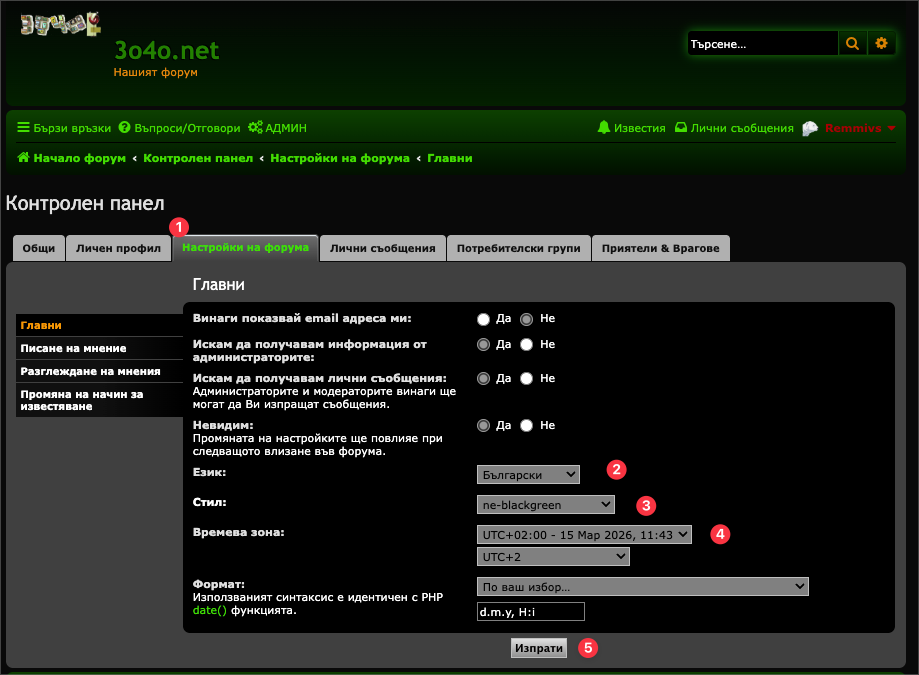919x675 pixels.
Task: Open the Remmivs user dropdown
Action: click(x=860, y=128)
